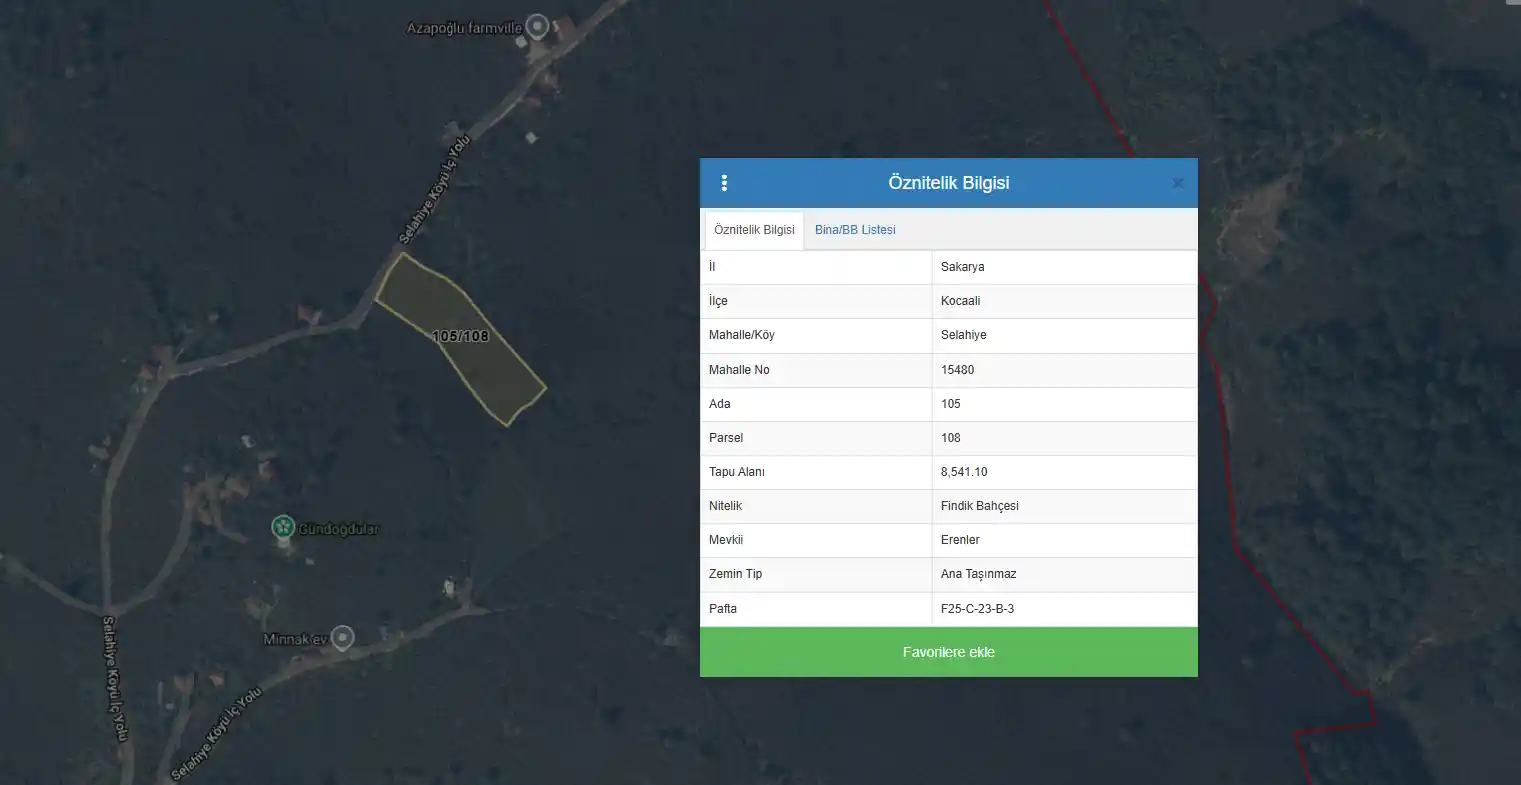Select the Mahalle No value 15480
Image resolution: width=1521 pixels, height=785 pixels.
pyautogui.click(x=957, y=370)
